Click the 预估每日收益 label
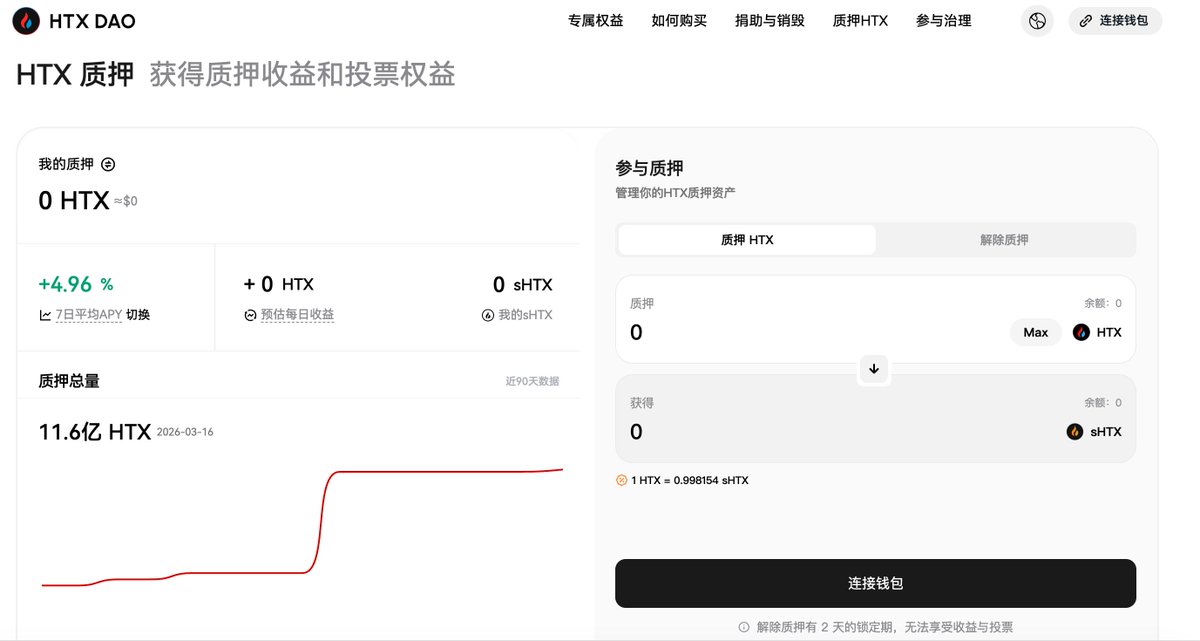1200x641 pixels. [x=297, y=315]
